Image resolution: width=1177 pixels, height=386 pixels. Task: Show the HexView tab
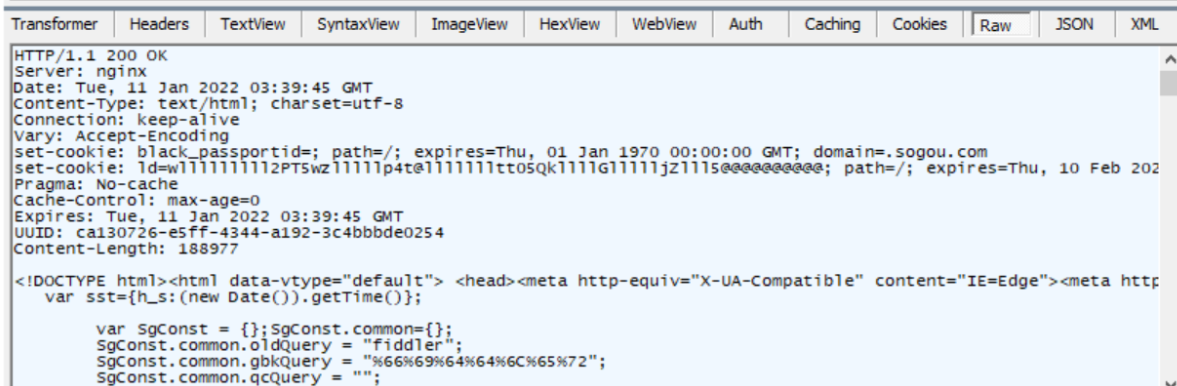(x=570, y=24)
